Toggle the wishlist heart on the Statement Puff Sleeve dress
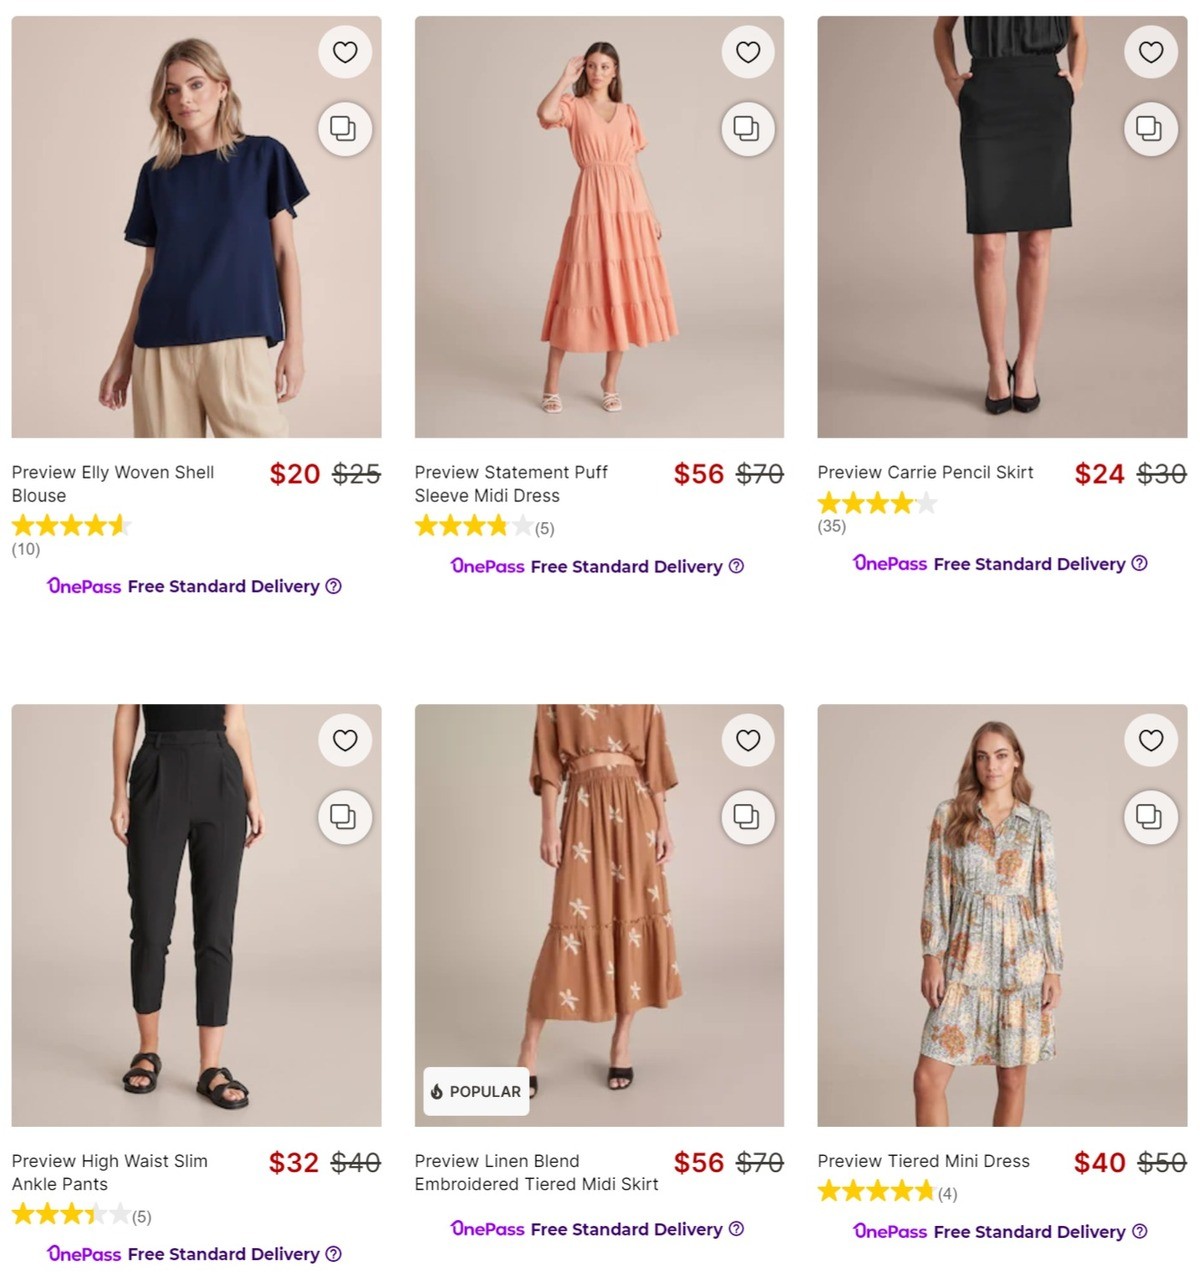 (748, 52)
